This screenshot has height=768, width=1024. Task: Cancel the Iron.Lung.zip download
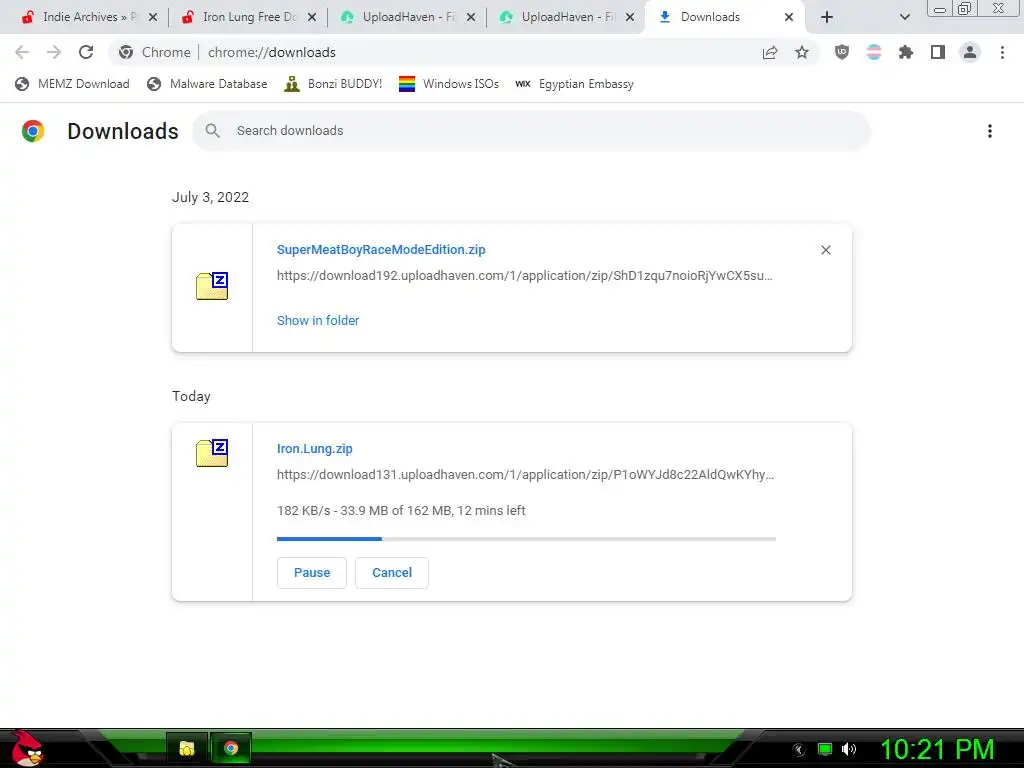tap(392, 573)
